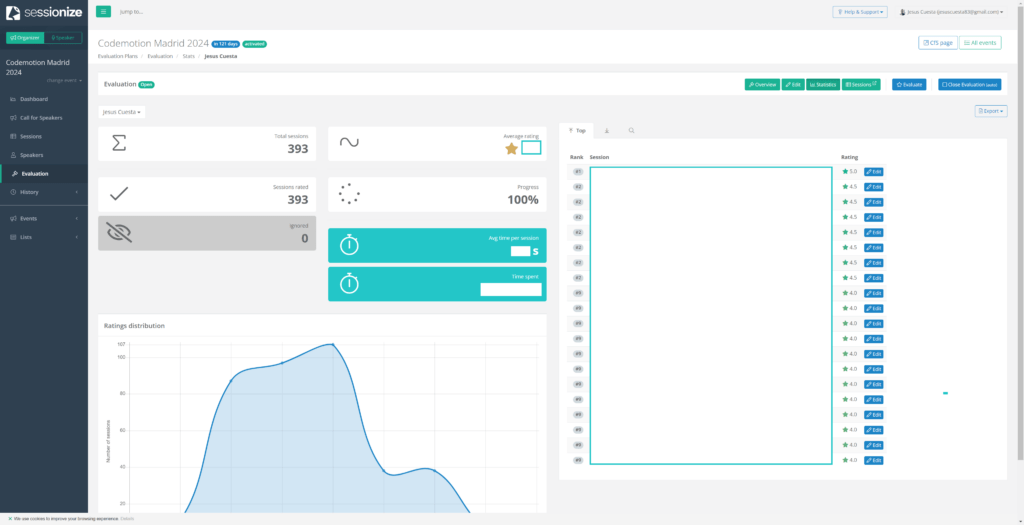This screenshot has height=525, width=1024.
Task: Click the gold star in Average rating
Action: point(511,149)
